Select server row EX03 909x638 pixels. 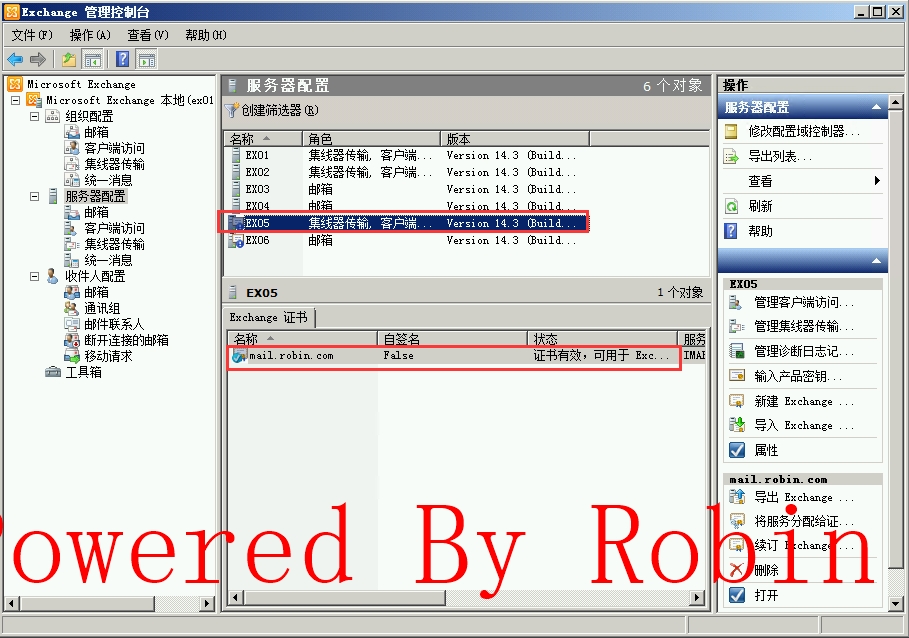(x=404, y=189)
